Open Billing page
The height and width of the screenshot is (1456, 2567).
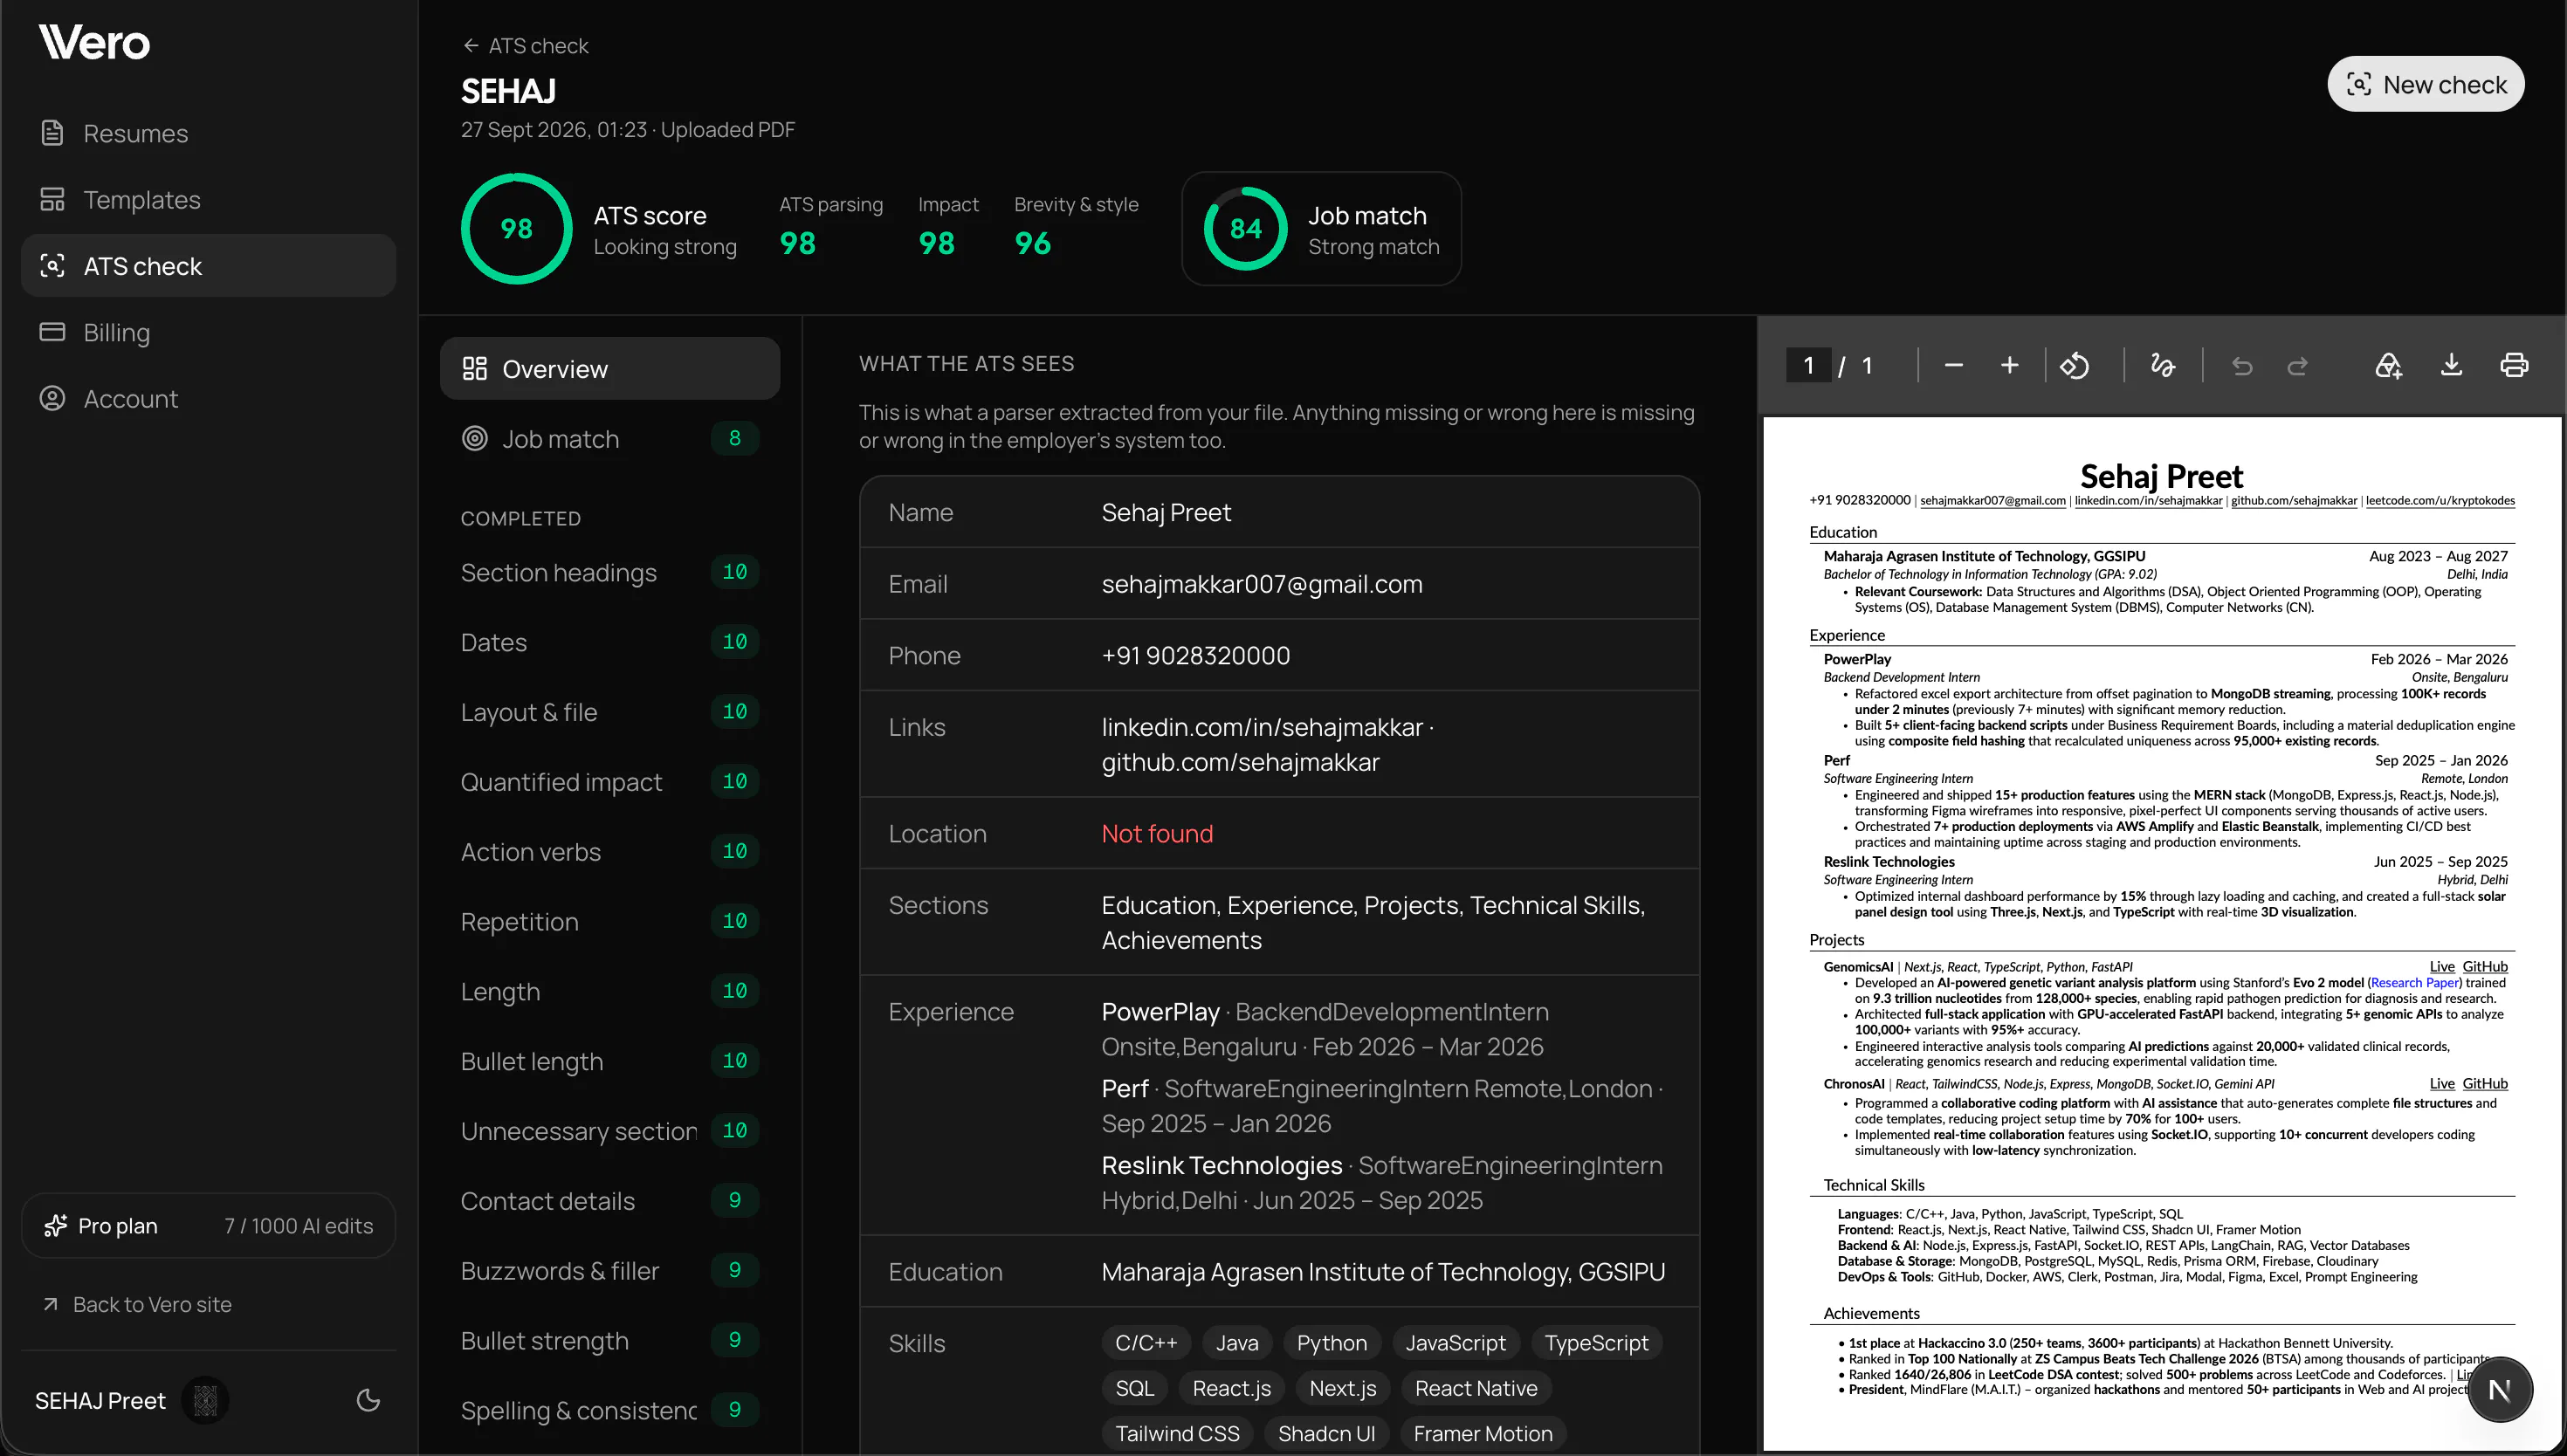click(x=208, y=332)
